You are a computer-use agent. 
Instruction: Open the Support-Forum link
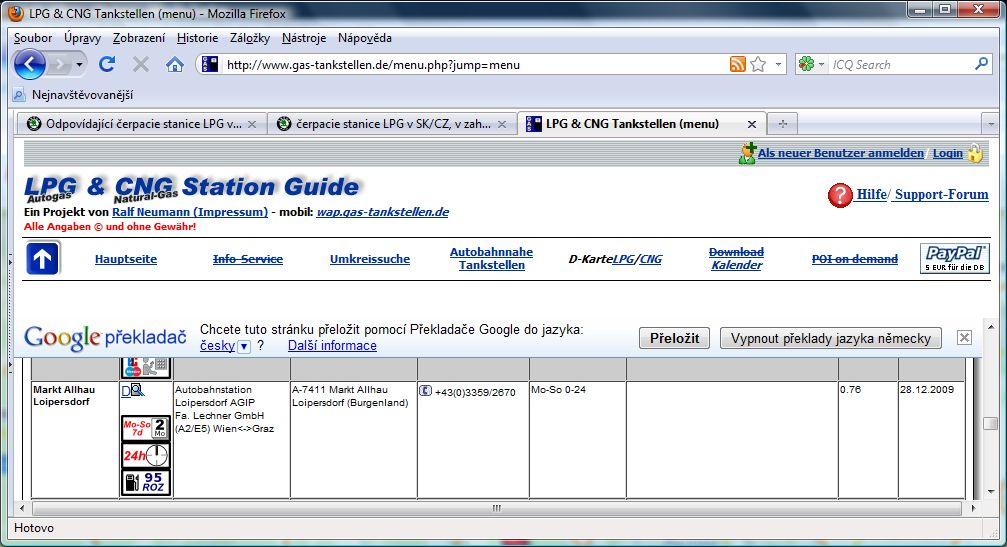[x=941, y=195]
